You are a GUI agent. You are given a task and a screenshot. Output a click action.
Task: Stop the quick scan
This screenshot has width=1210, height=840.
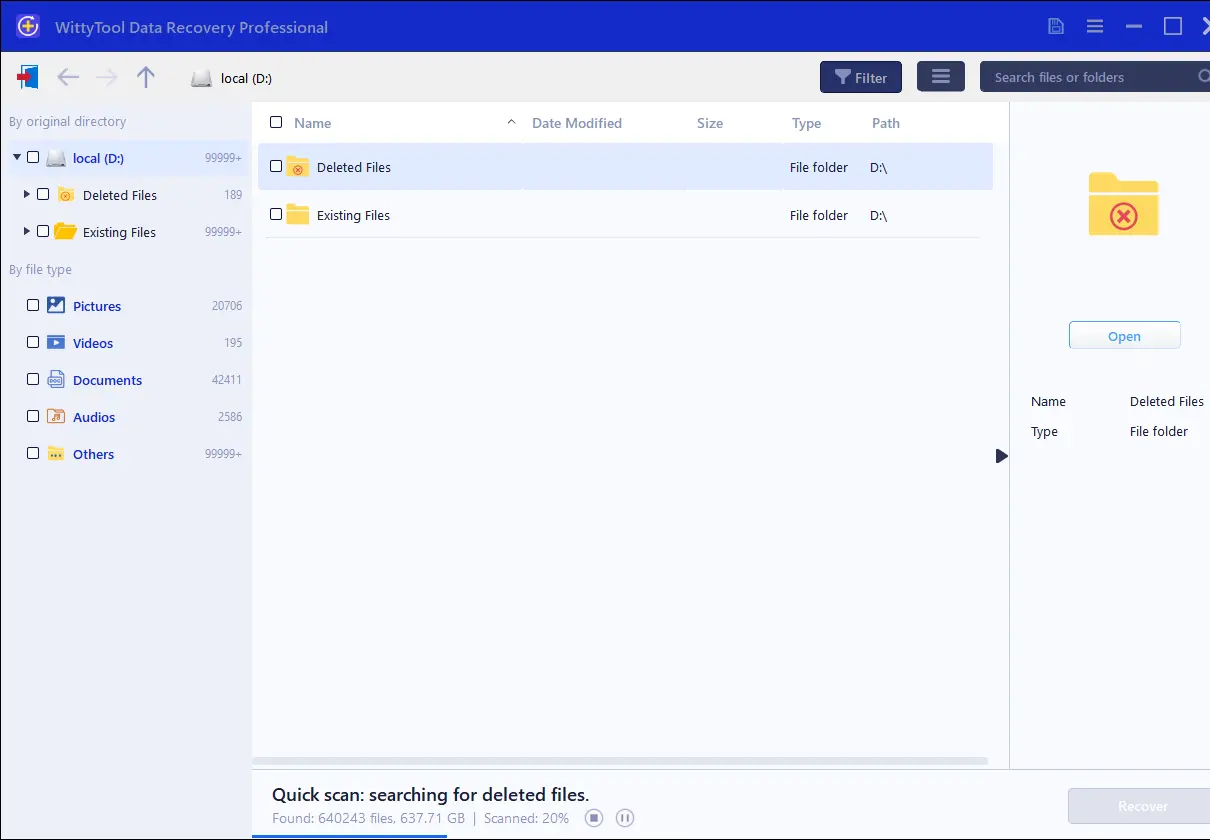pyautogui.click(x=594, y=818)
